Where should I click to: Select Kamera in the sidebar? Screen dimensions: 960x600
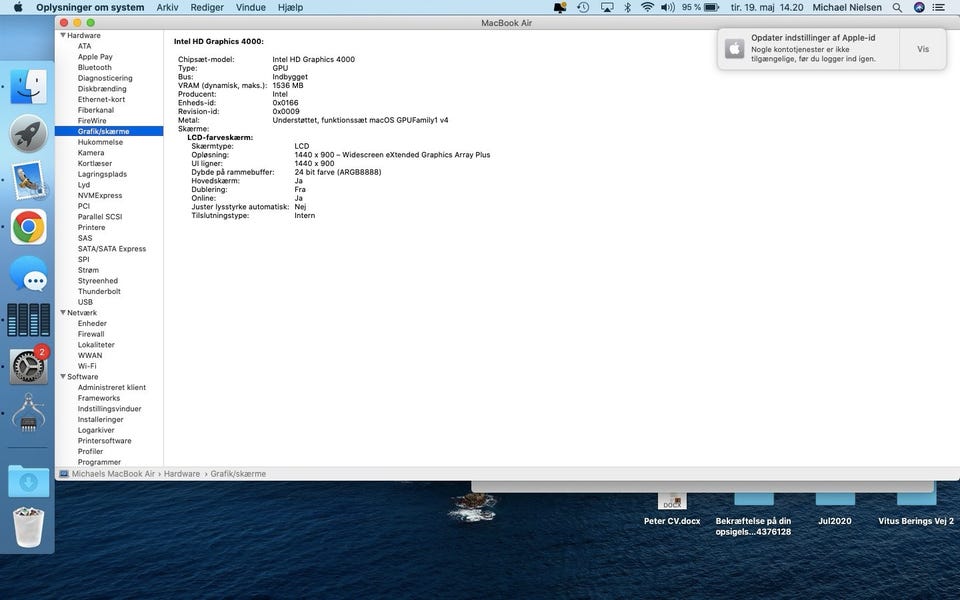(x=91, y=152)
